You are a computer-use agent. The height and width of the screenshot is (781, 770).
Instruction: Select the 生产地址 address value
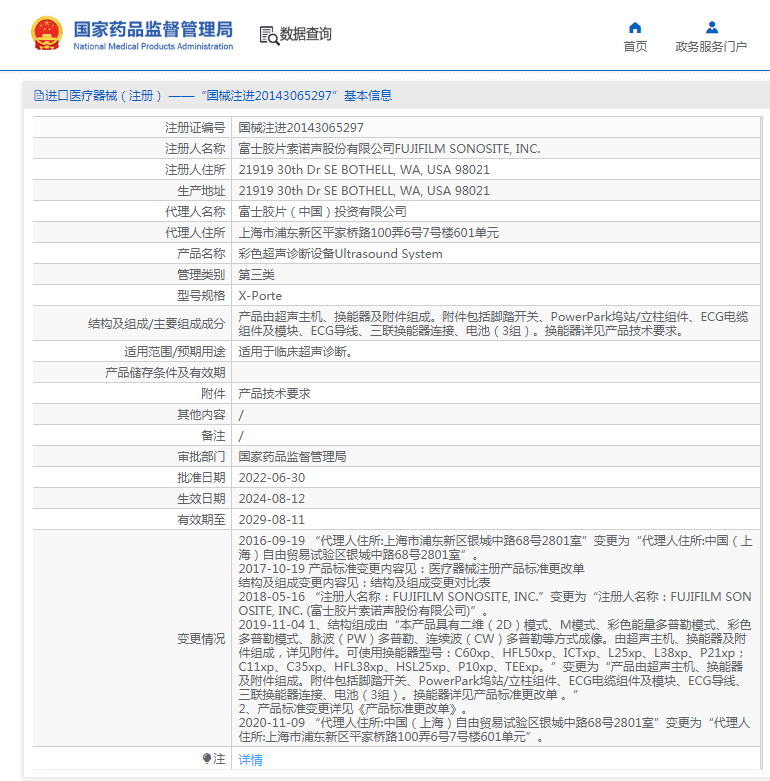click(x=364, y=191)
